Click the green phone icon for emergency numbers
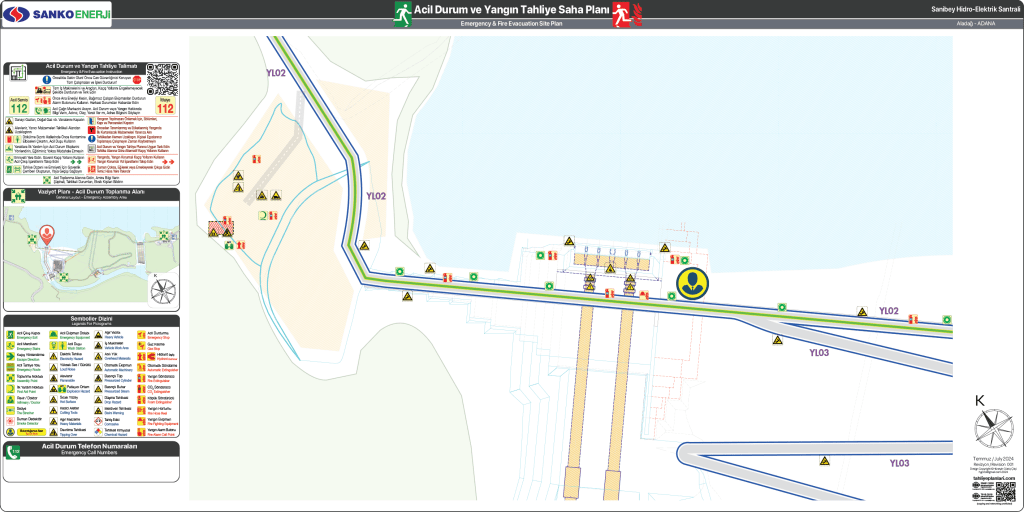1024x512 pixels. click(13, 452)
